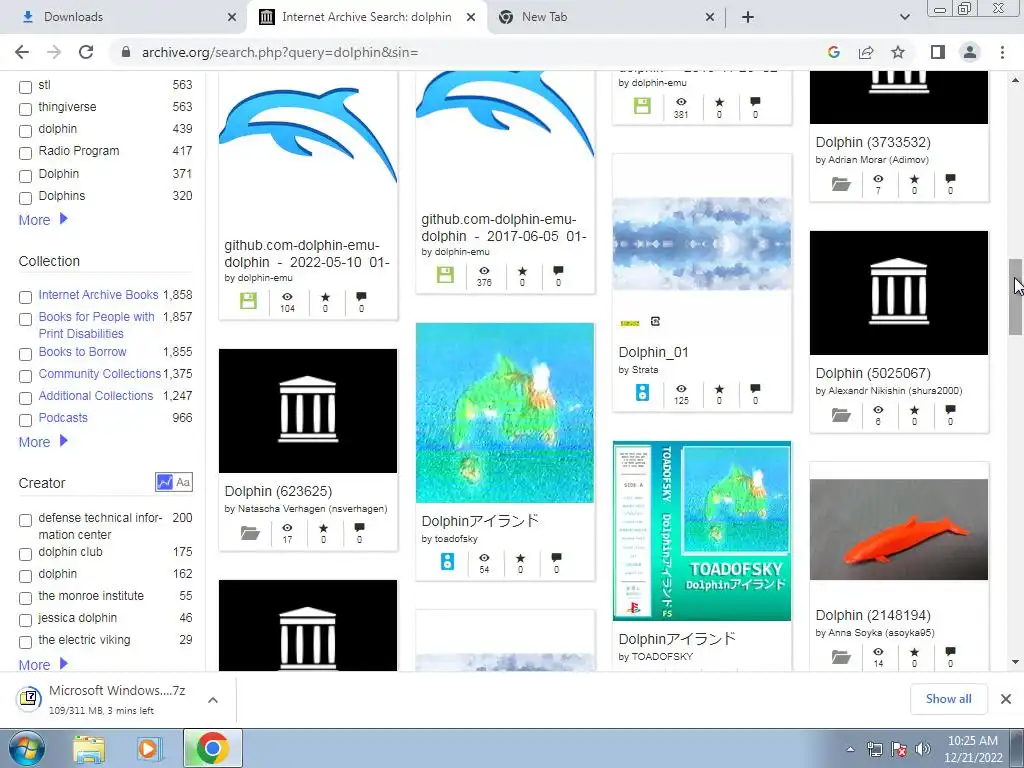Open the Windows Start button

point(27,748)
